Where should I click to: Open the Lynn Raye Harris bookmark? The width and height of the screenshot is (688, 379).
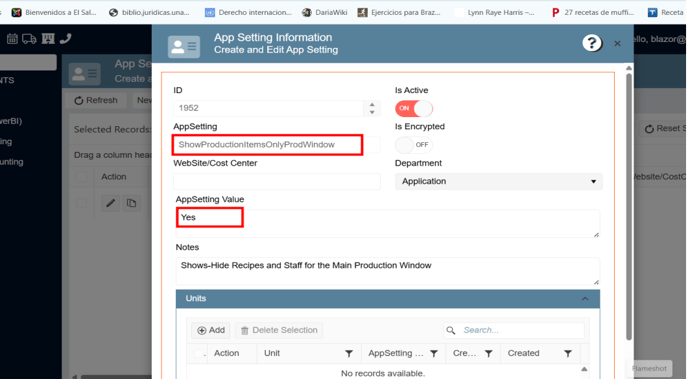click(x=494, y=13)
